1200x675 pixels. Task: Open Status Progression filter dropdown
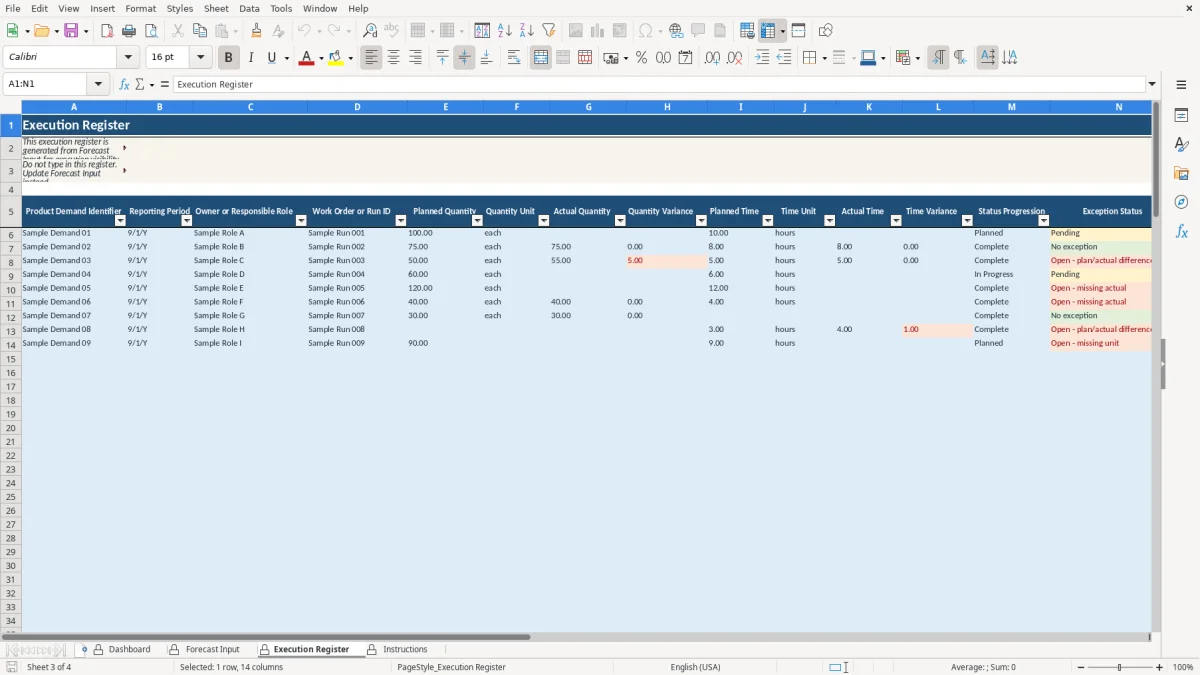[1043, 221]
